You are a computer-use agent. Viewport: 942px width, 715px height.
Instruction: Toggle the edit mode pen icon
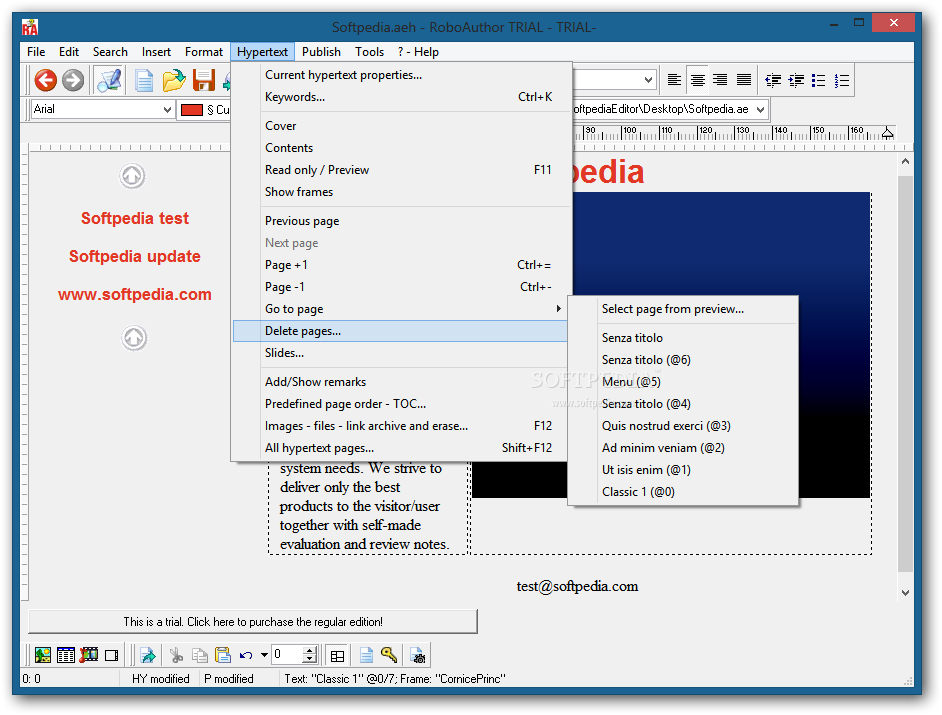click(109, 80)
